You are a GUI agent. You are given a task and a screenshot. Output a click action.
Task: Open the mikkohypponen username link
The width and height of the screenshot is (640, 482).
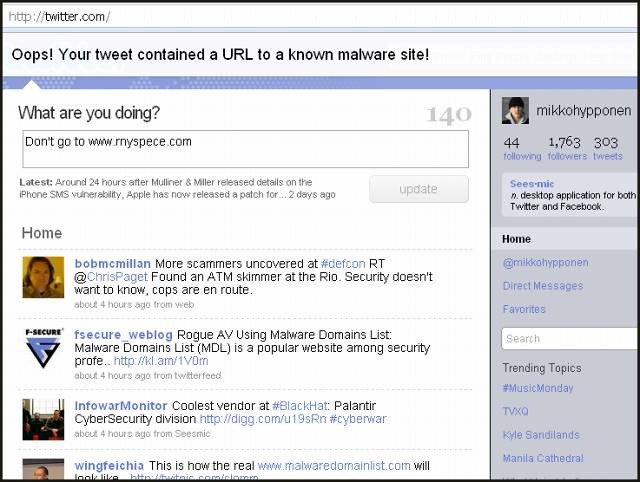584,111
